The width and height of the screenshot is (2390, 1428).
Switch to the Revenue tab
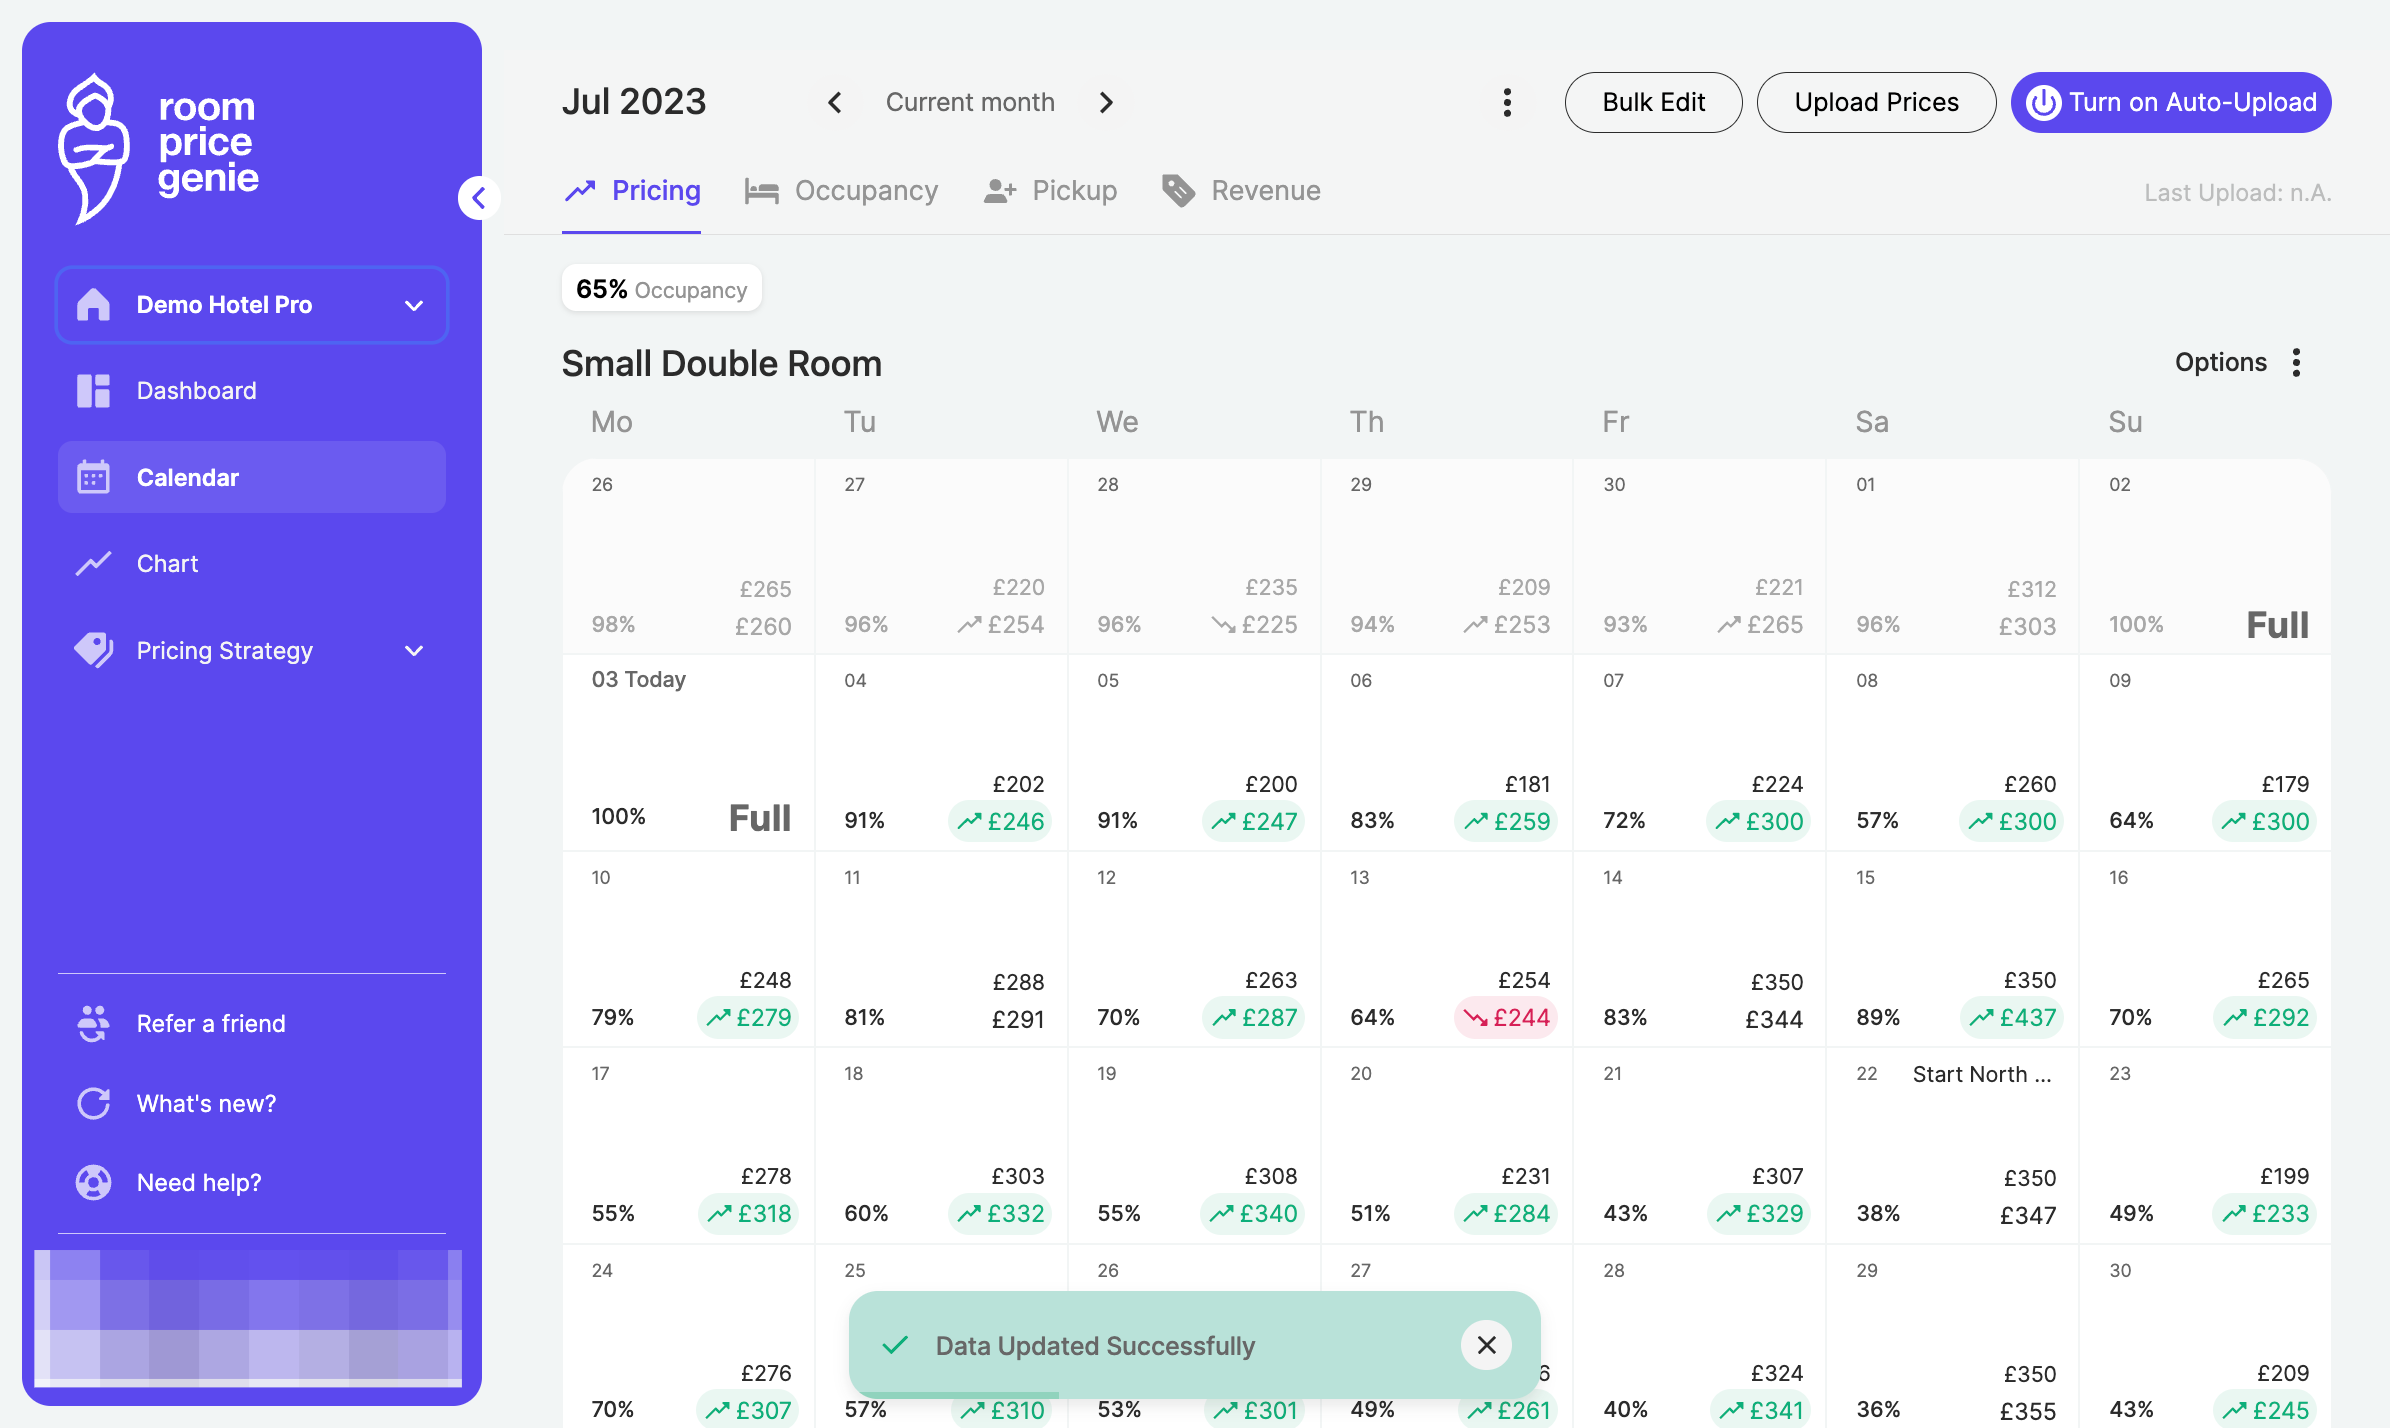pos(1241,191)
